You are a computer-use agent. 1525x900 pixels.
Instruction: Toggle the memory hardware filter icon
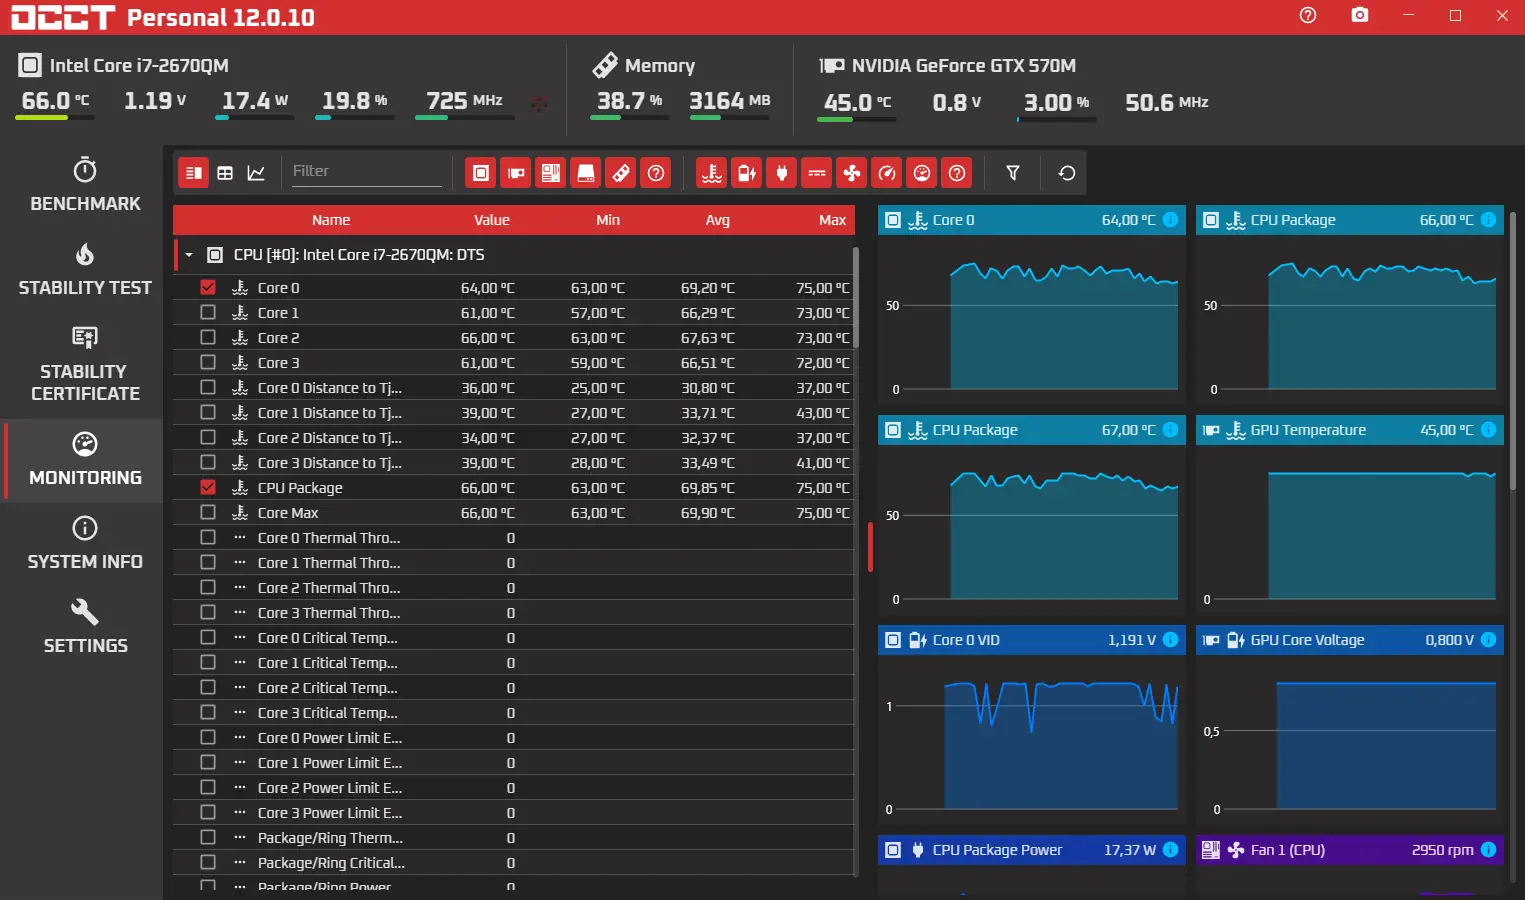click(x=621, y=173)
